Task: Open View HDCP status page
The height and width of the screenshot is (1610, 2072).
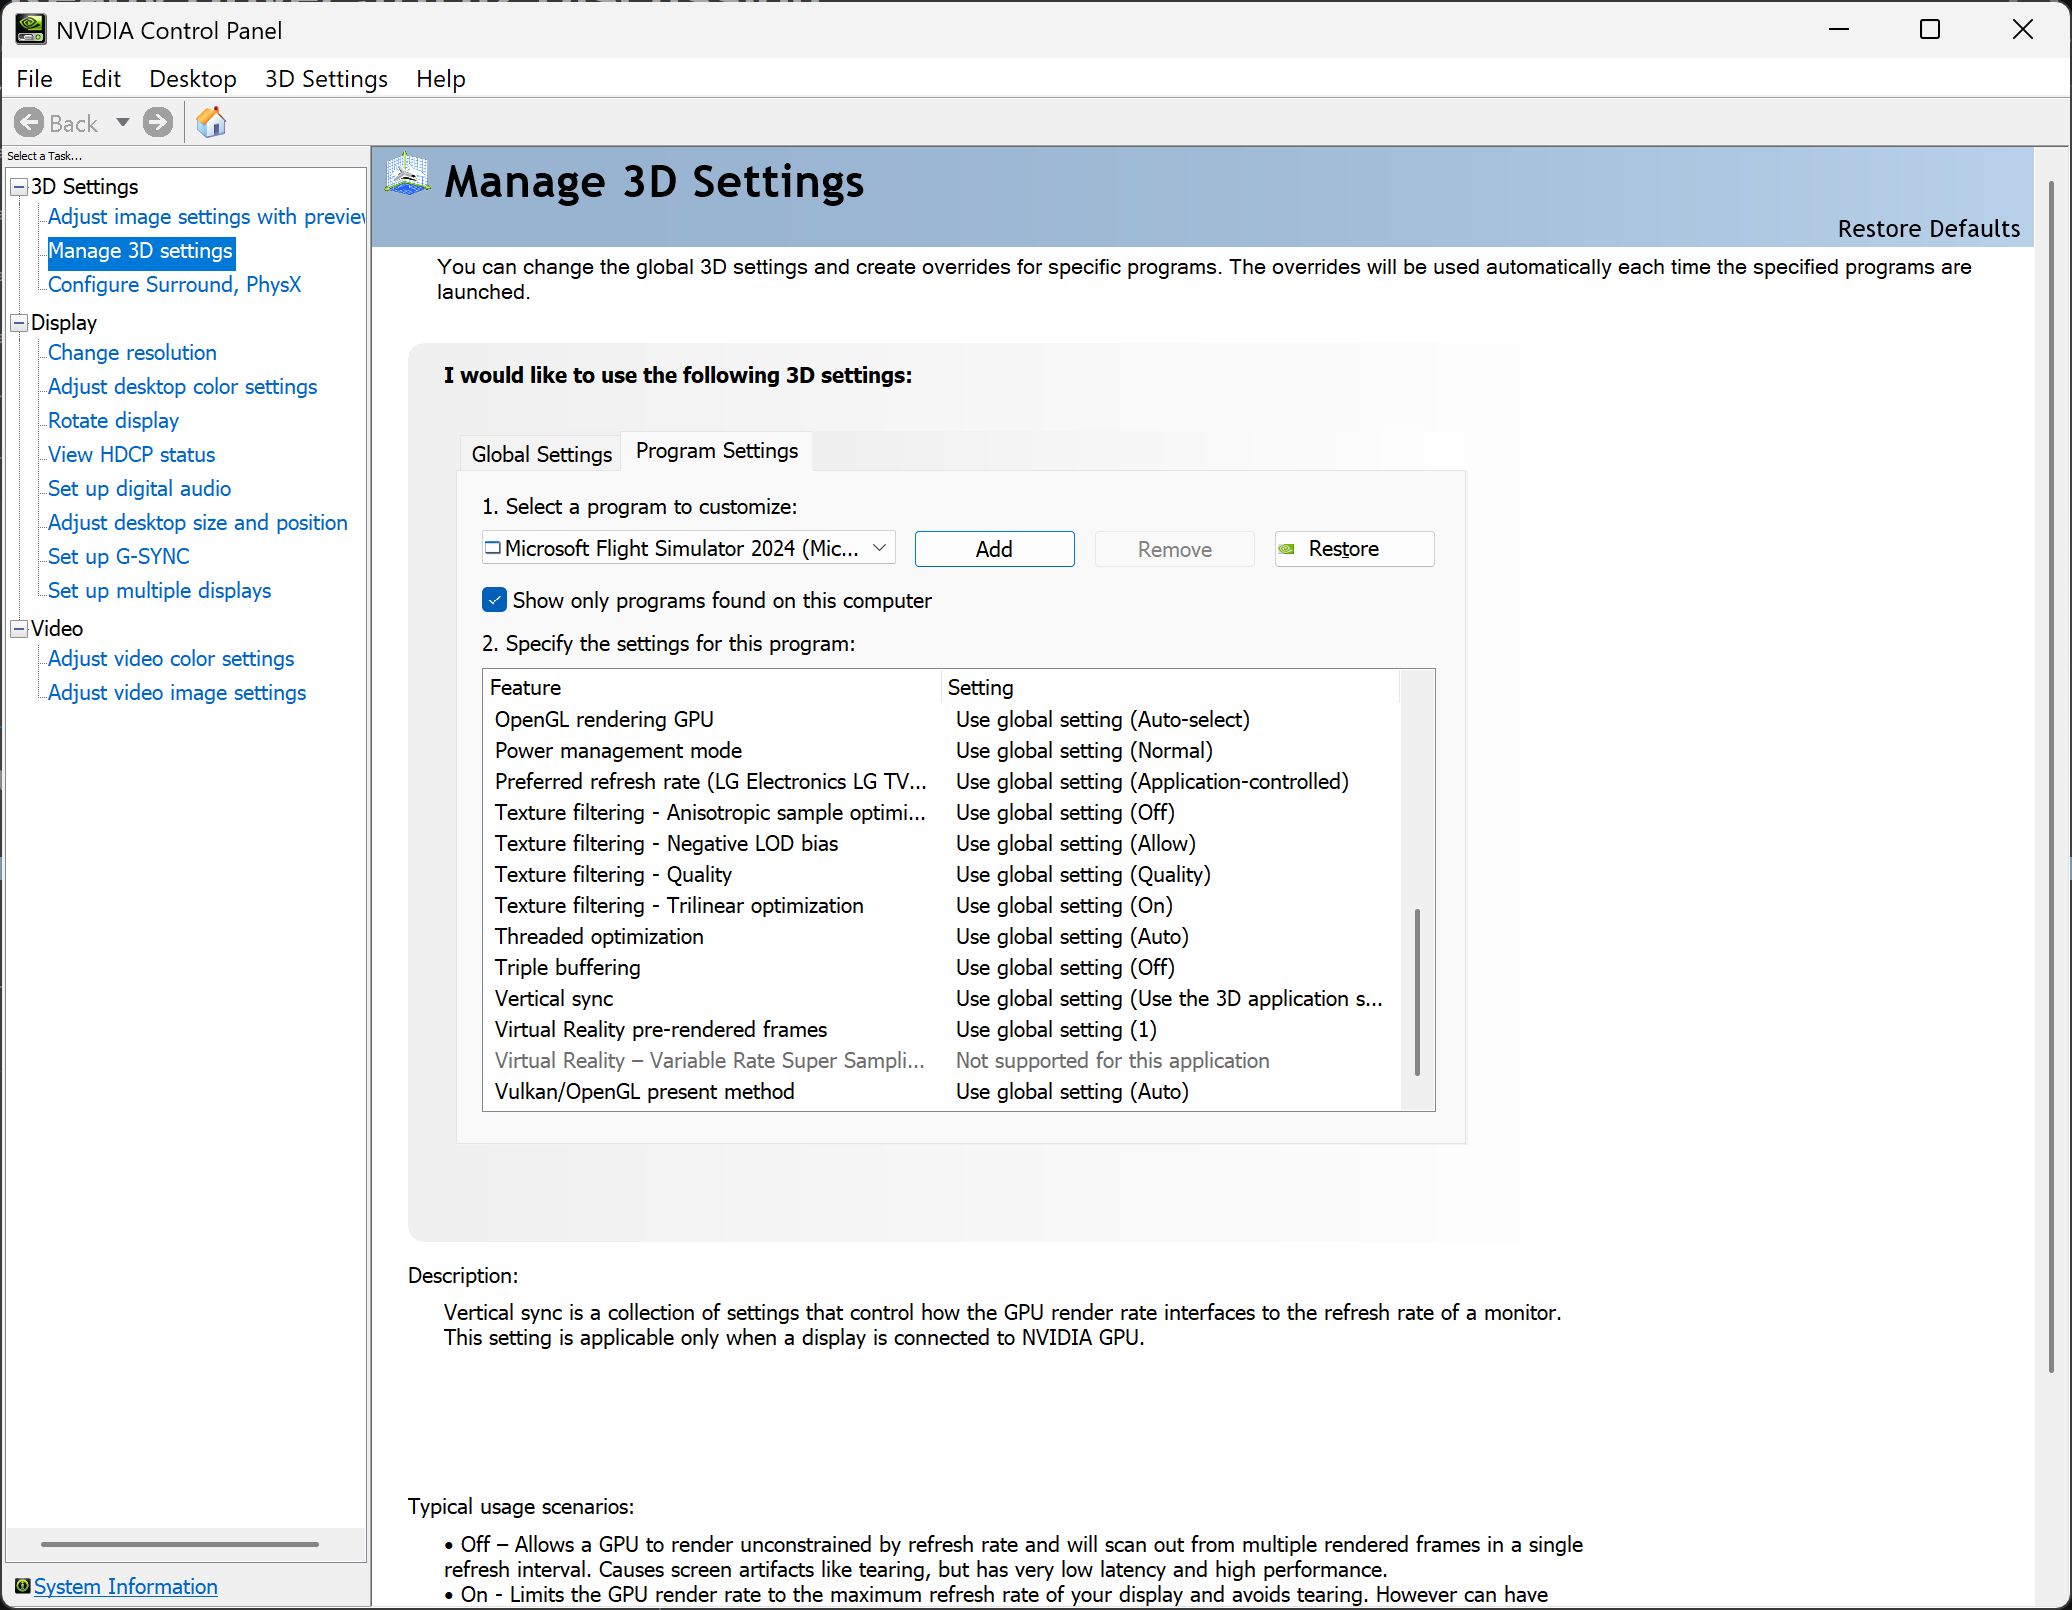Action: pos(132,455)
